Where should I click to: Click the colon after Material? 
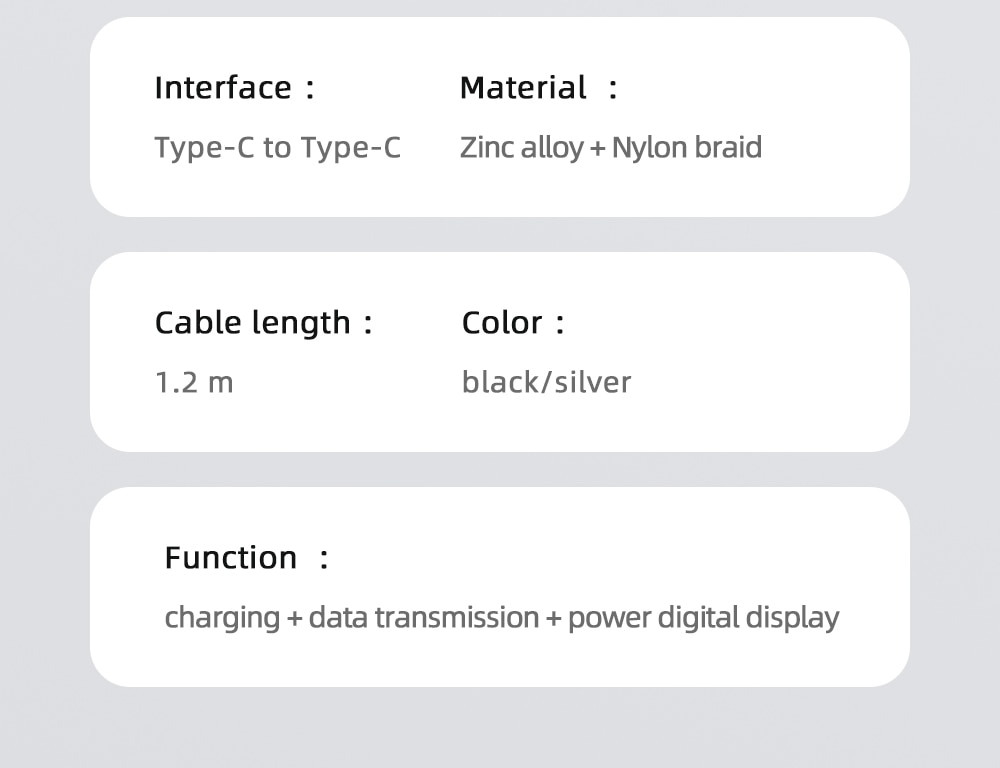coord(613,90)
